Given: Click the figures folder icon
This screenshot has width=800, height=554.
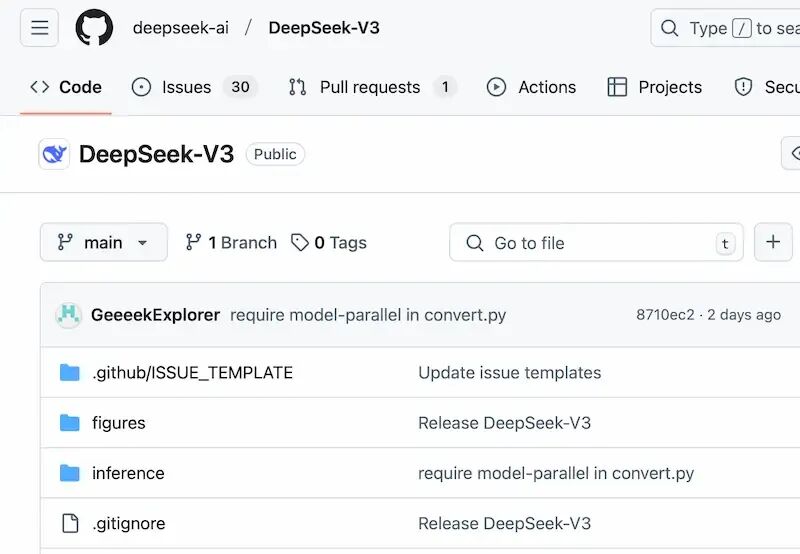Looking at the screenshot, I should pyautogui.click(x=70, y=423).
